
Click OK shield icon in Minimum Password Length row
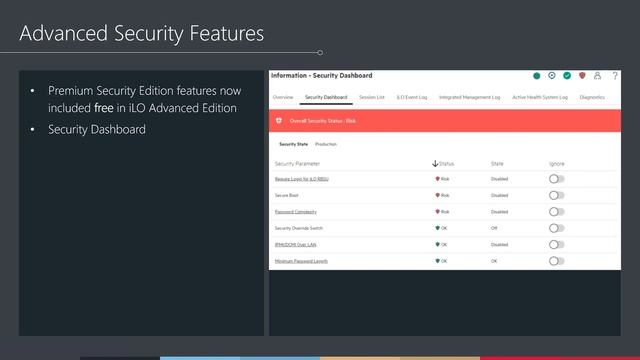point(438,261)
